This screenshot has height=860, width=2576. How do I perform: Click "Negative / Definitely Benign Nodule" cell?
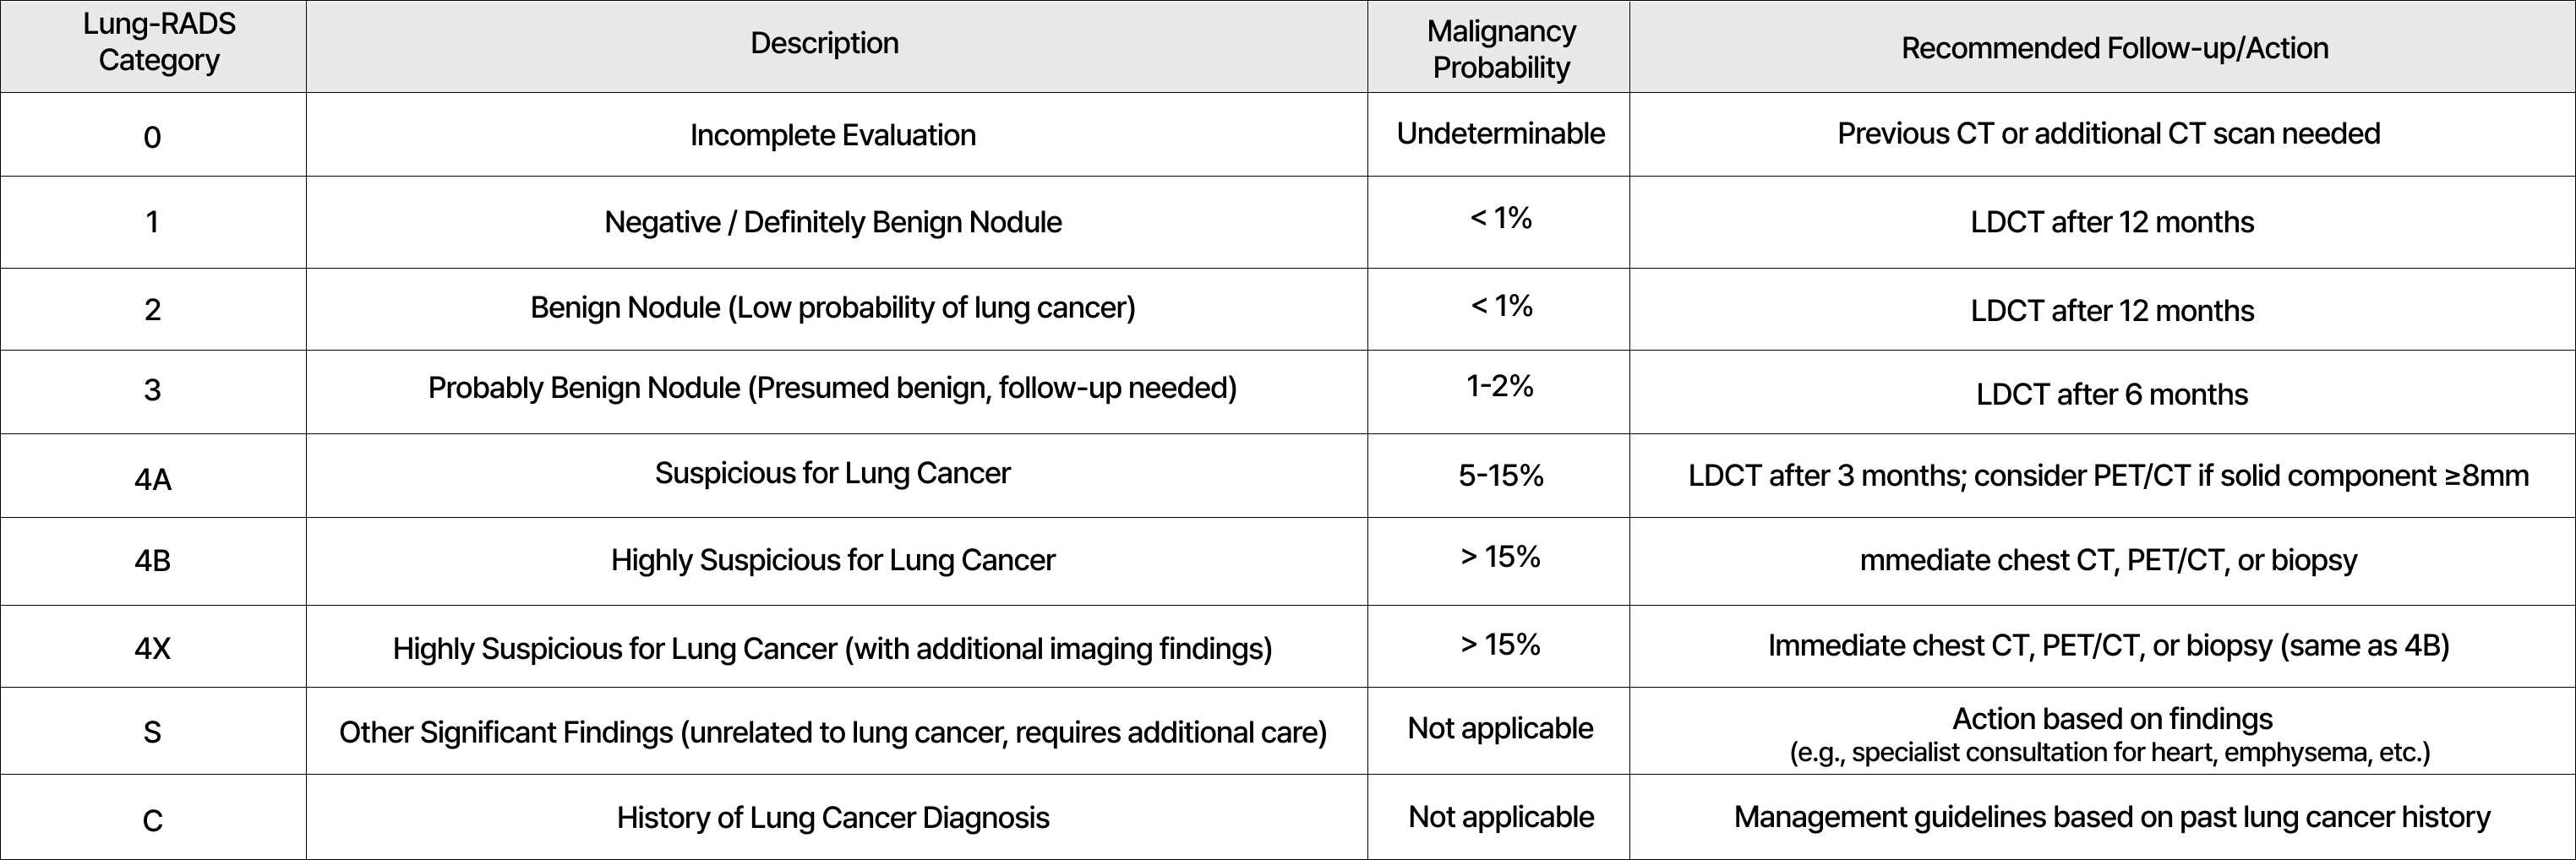point(832,222)
